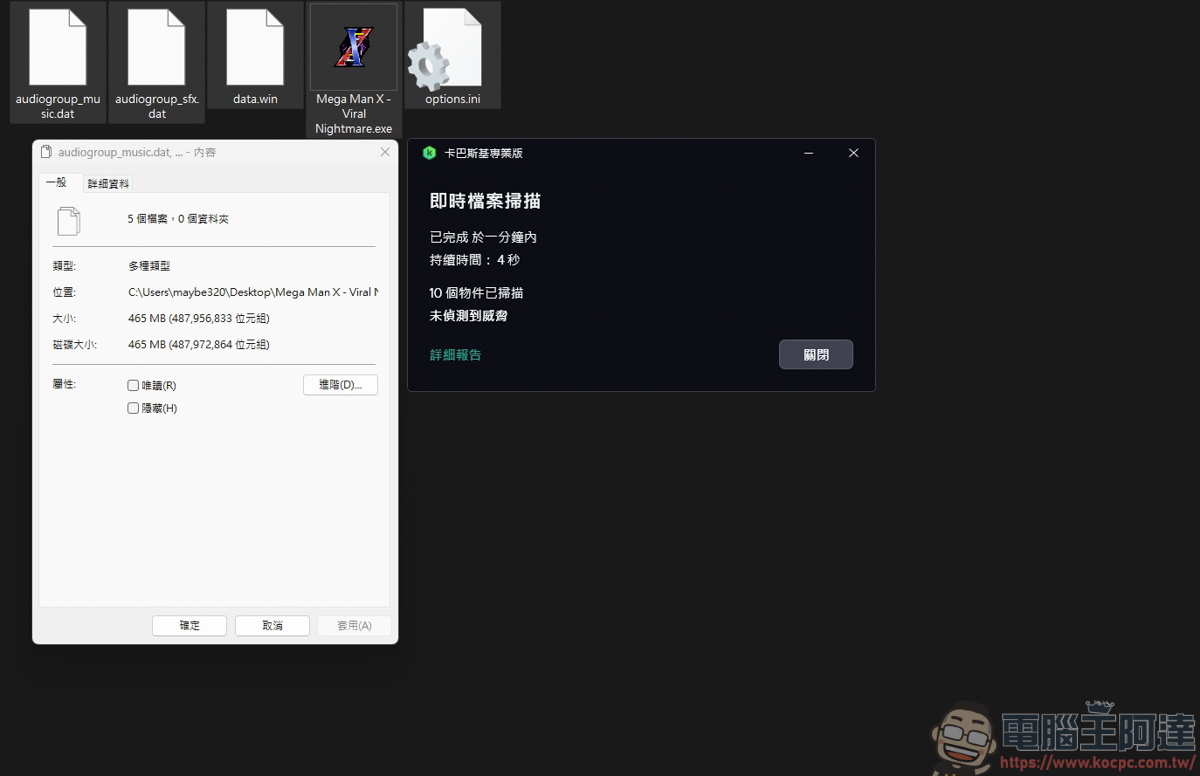Select the 一般 tab
The image size is (1200, 776).
56,182
